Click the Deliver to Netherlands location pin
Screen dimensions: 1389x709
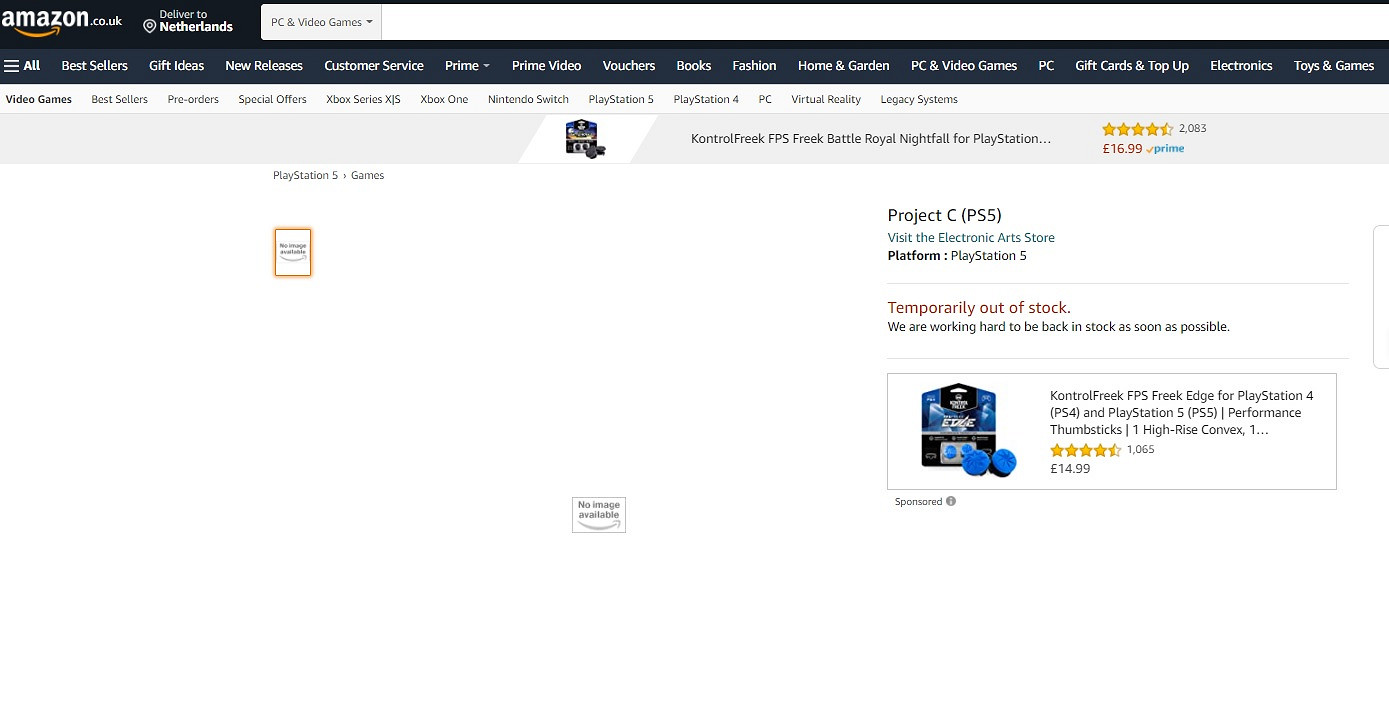click(150, 26)
